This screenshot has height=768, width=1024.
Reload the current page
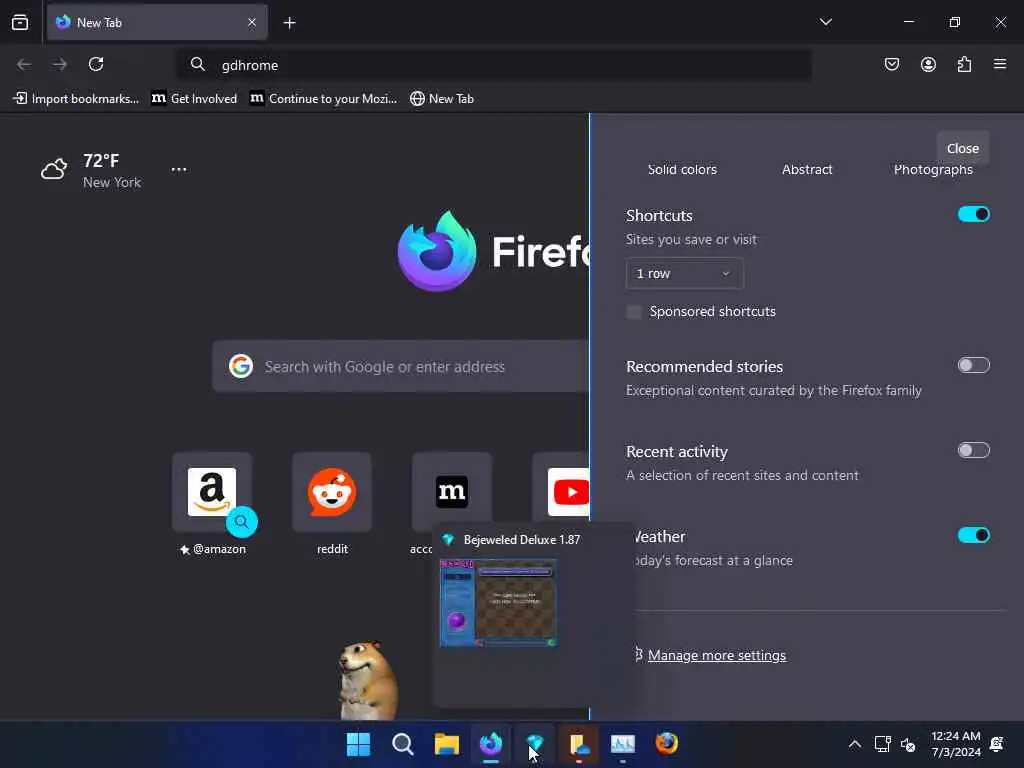tap(96, 64)
